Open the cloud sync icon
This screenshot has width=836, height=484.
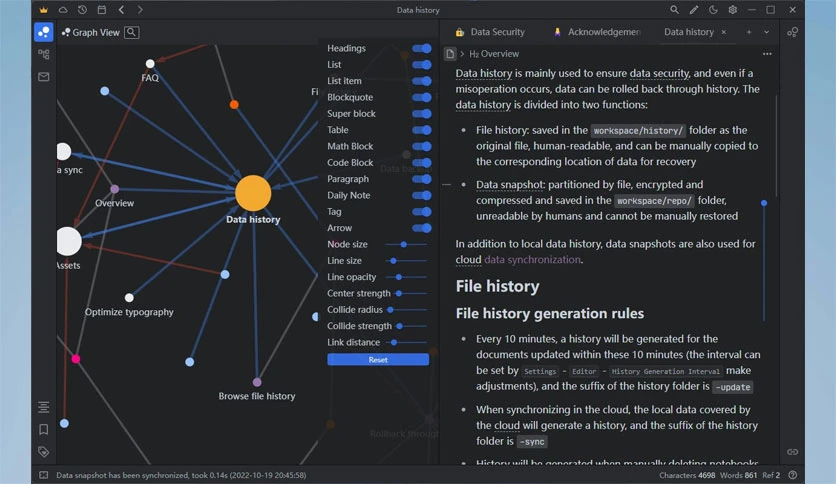click(x=63, y=10)
